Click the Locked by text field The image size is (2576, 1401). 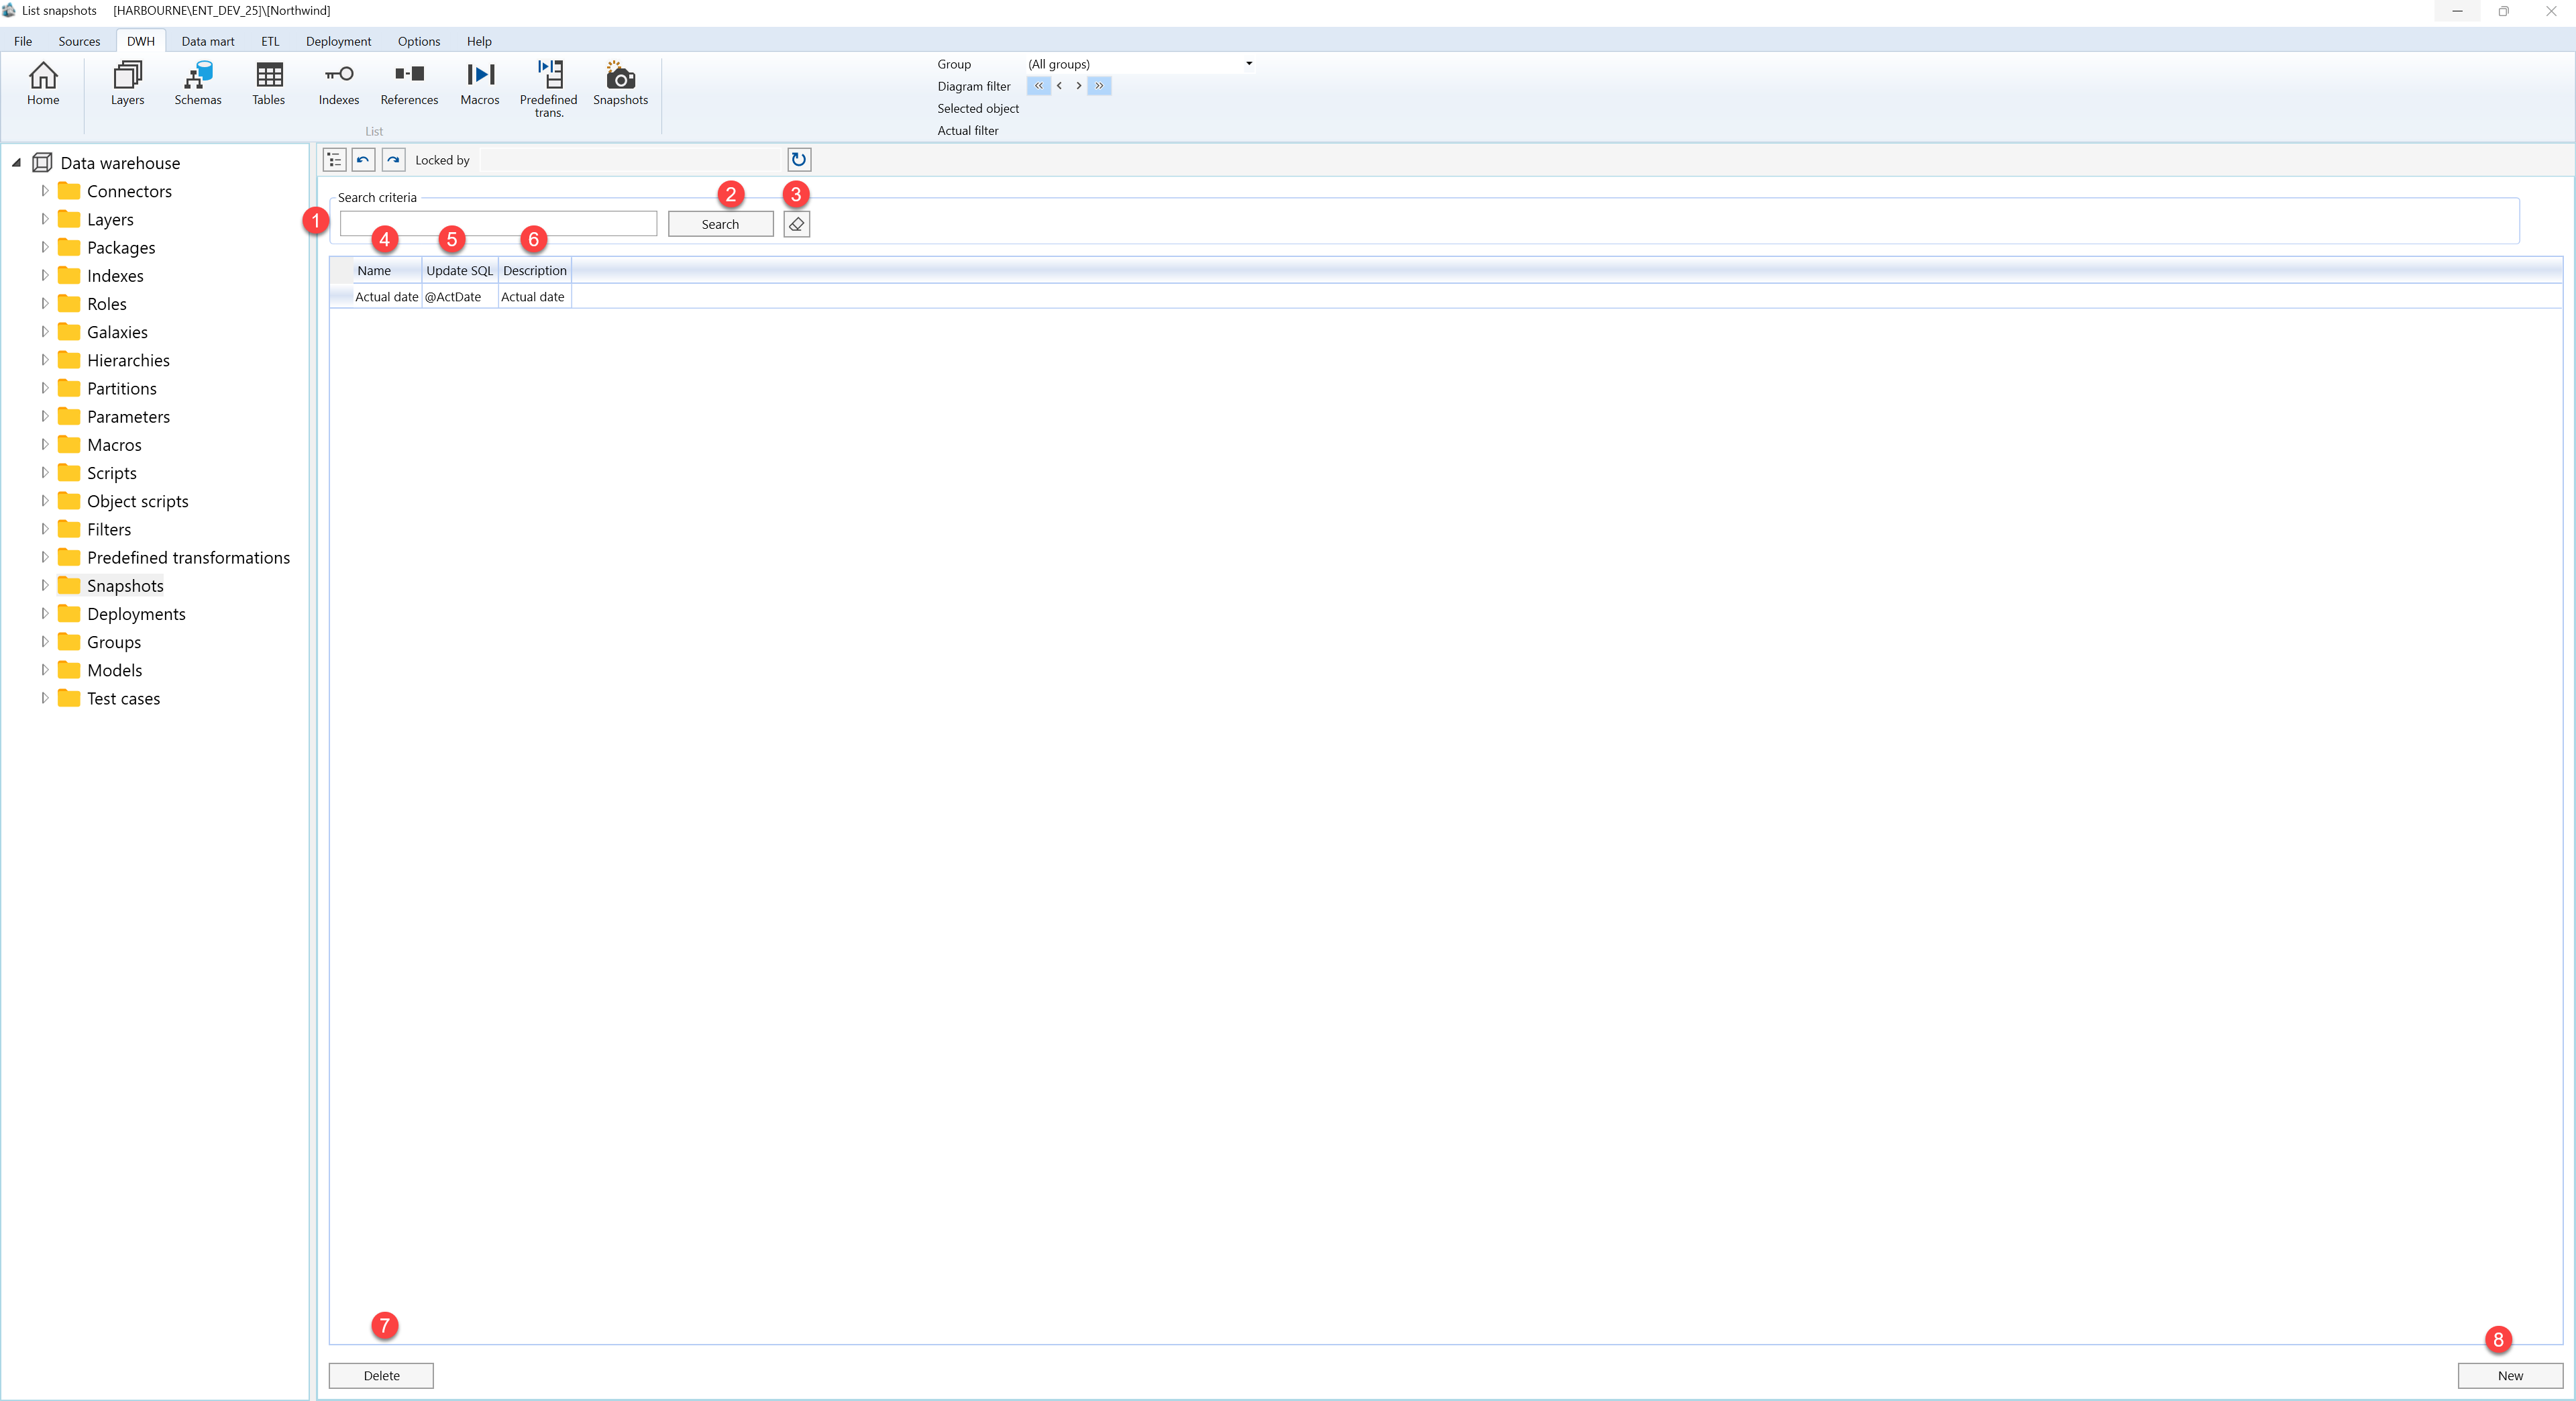coord(630,160)
